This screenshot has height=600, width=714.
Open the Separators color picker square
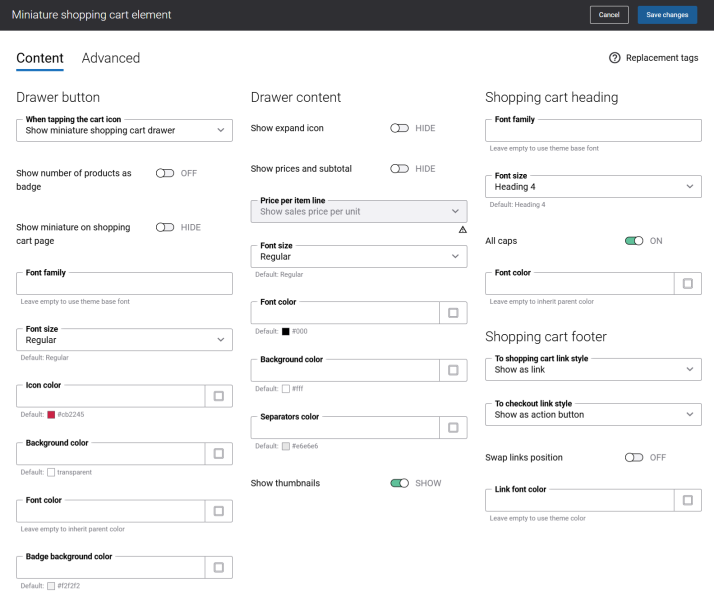coord(453,428)
